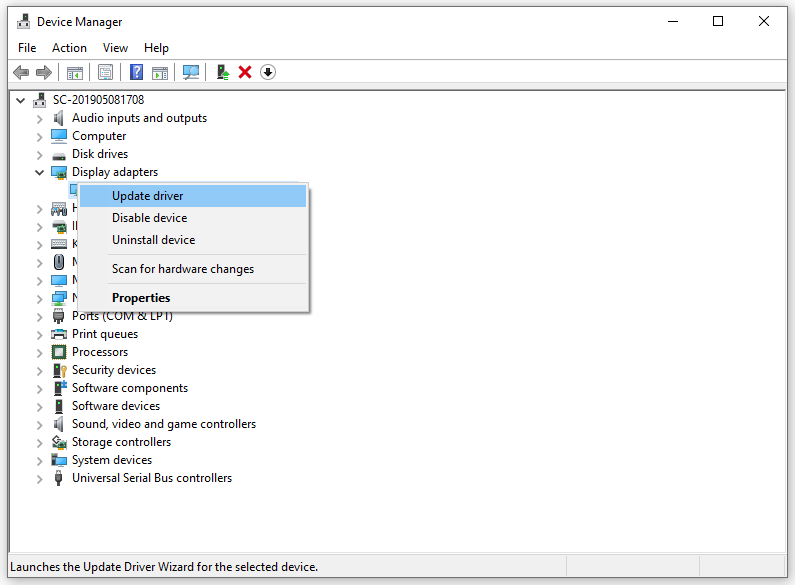Click the Disable device down-arrow icon
Image resolution: width=795 pixels, height=585 pixels.
click(268, 72)
